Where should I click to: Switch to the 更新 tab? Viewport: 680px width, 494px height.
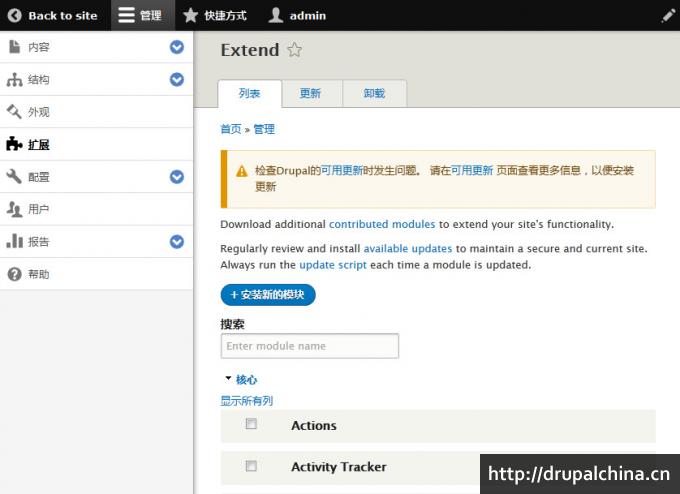[312, 93]
